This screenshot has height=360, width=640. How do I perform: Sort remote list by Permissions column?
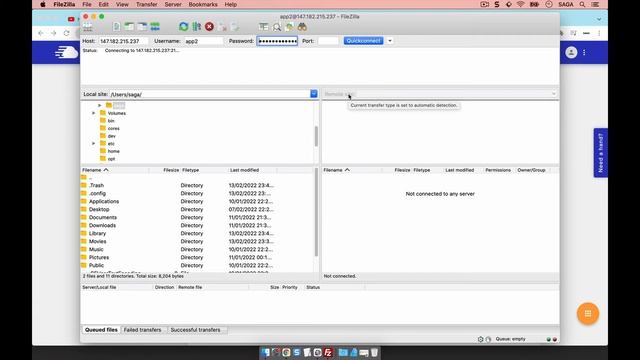(498, 170)
